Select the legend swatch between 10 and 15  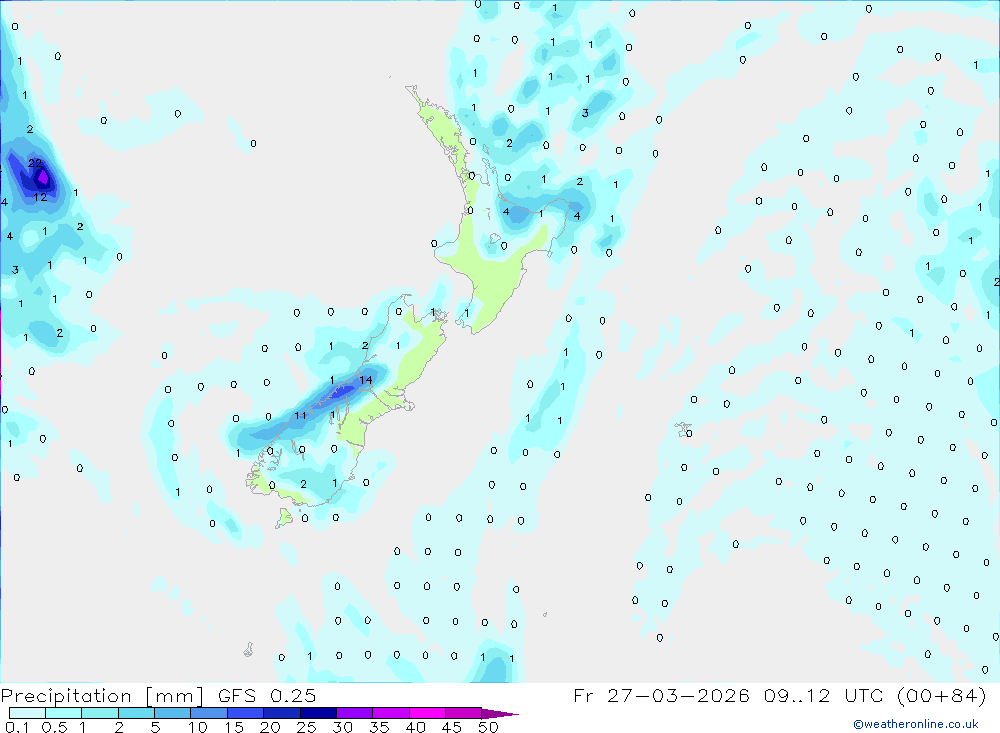[209, 713]
